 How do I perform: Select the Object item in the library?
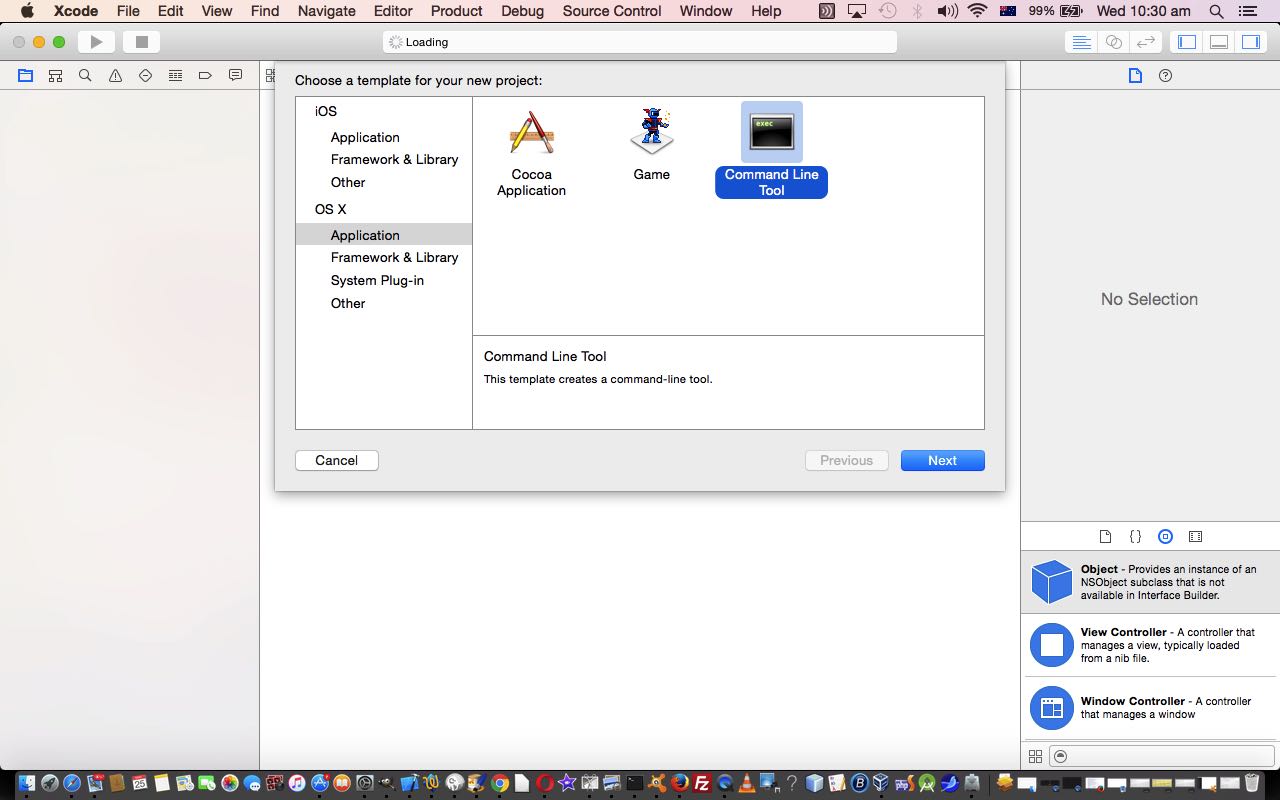pos(1150,582)
